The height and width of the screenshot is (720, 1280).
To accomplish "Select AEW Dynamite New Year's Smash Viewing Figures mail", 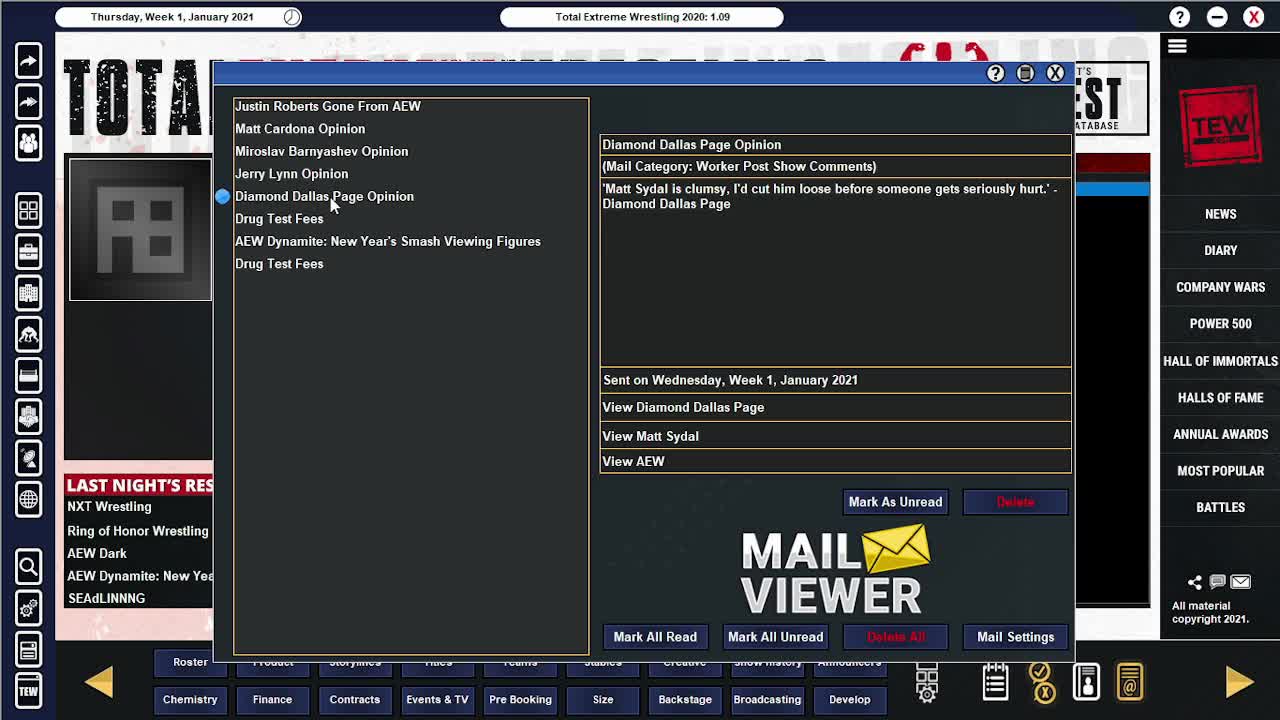I will [x=388, y=241].
